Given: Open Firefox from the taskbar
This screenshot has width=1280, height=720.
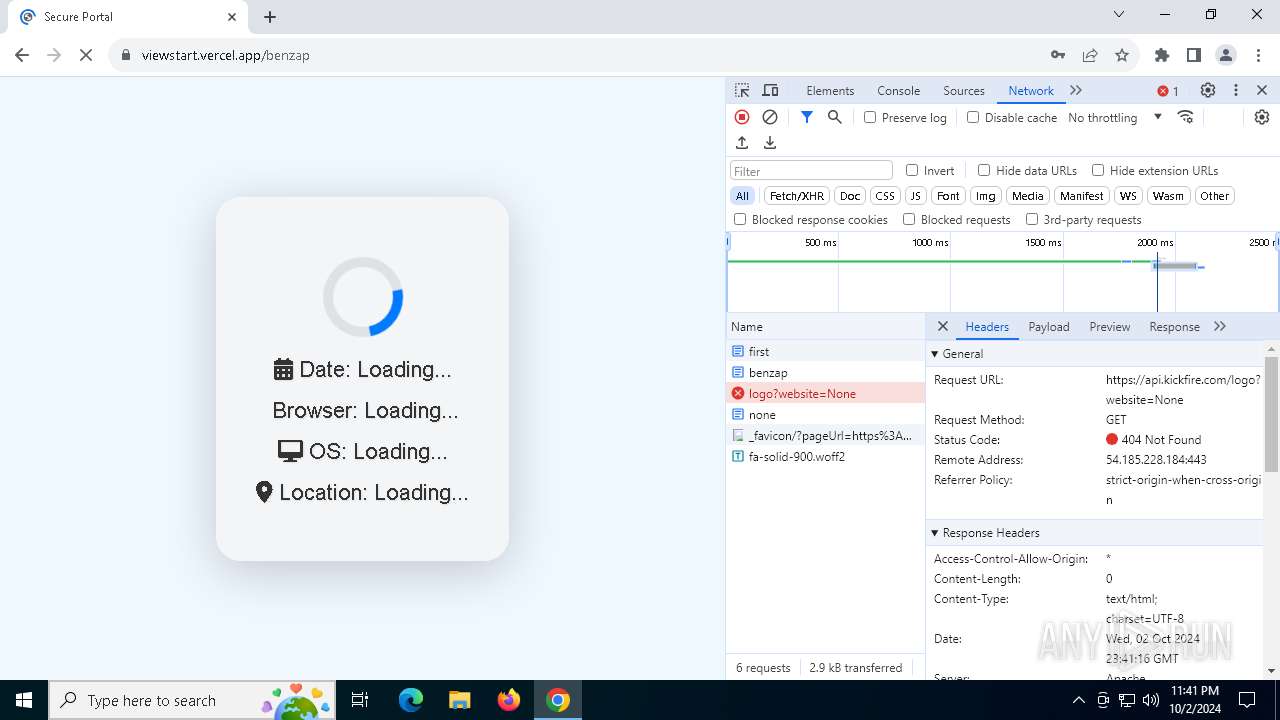Looking at the screenshot, I should [509, 700].
